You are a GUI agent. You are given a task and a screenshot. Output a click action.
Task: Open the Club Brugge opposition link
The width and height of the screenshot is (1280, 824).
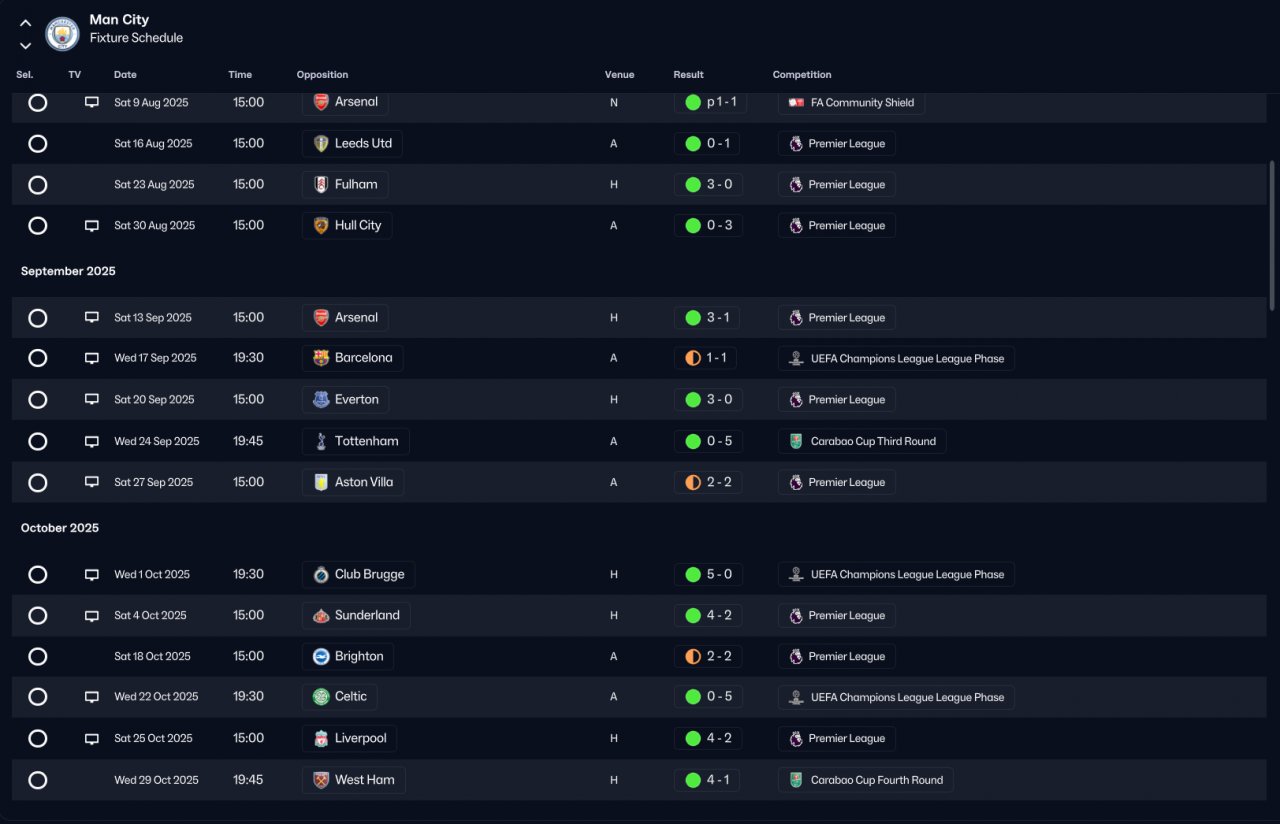click(x=358, y=575)
